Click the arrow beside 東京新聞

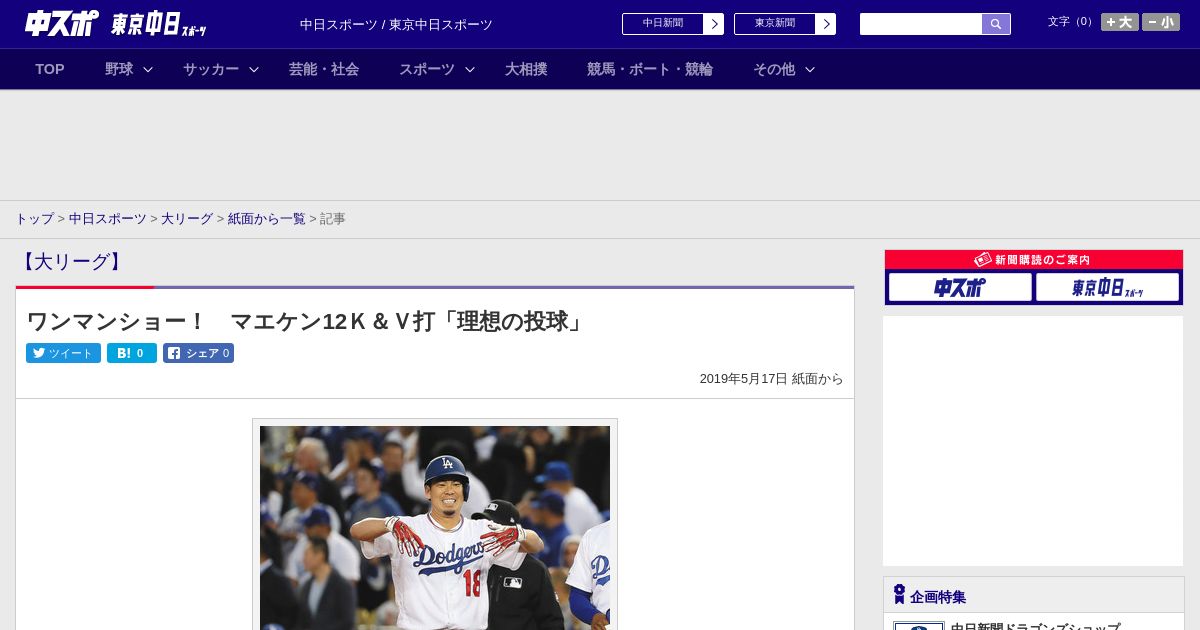pyautogui.click(x=826, y=24)
